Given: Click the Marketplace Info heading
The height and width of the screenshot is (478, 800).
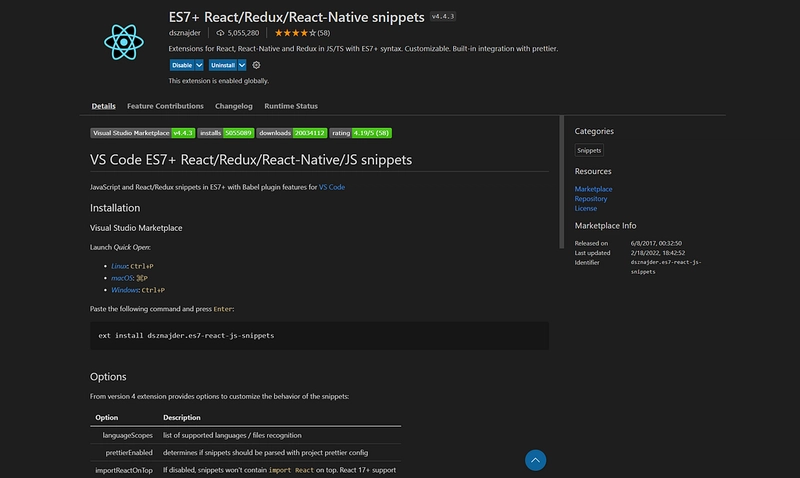Looking at the screenshot, I should 605,225.
